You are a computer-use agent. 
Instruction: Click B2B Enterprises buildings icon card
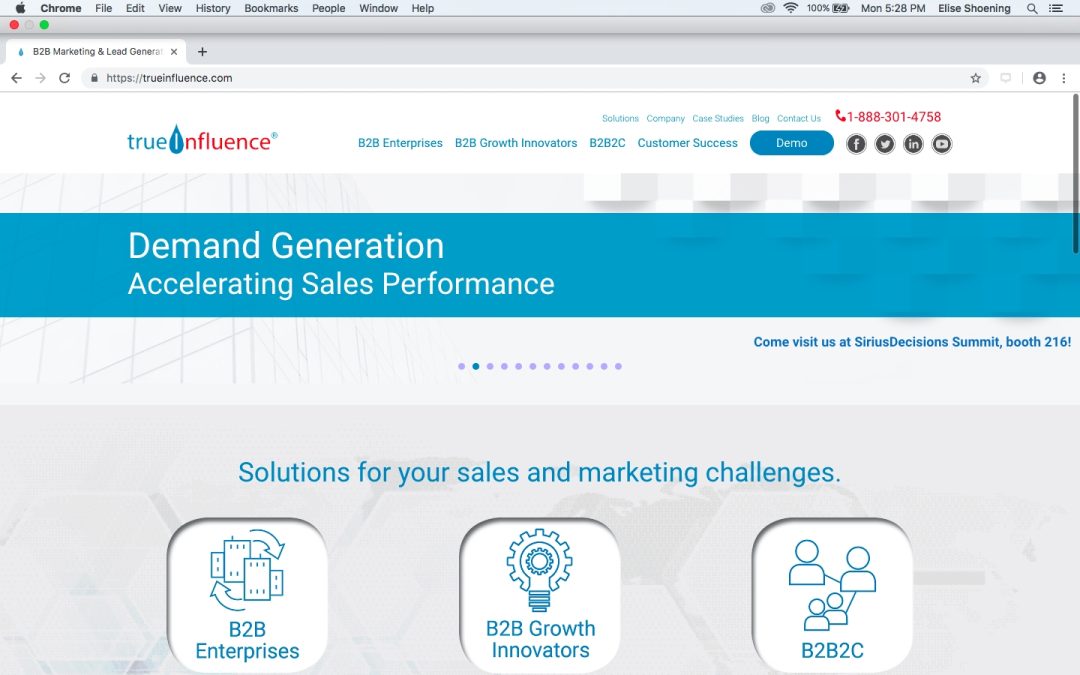coord(247,596)
